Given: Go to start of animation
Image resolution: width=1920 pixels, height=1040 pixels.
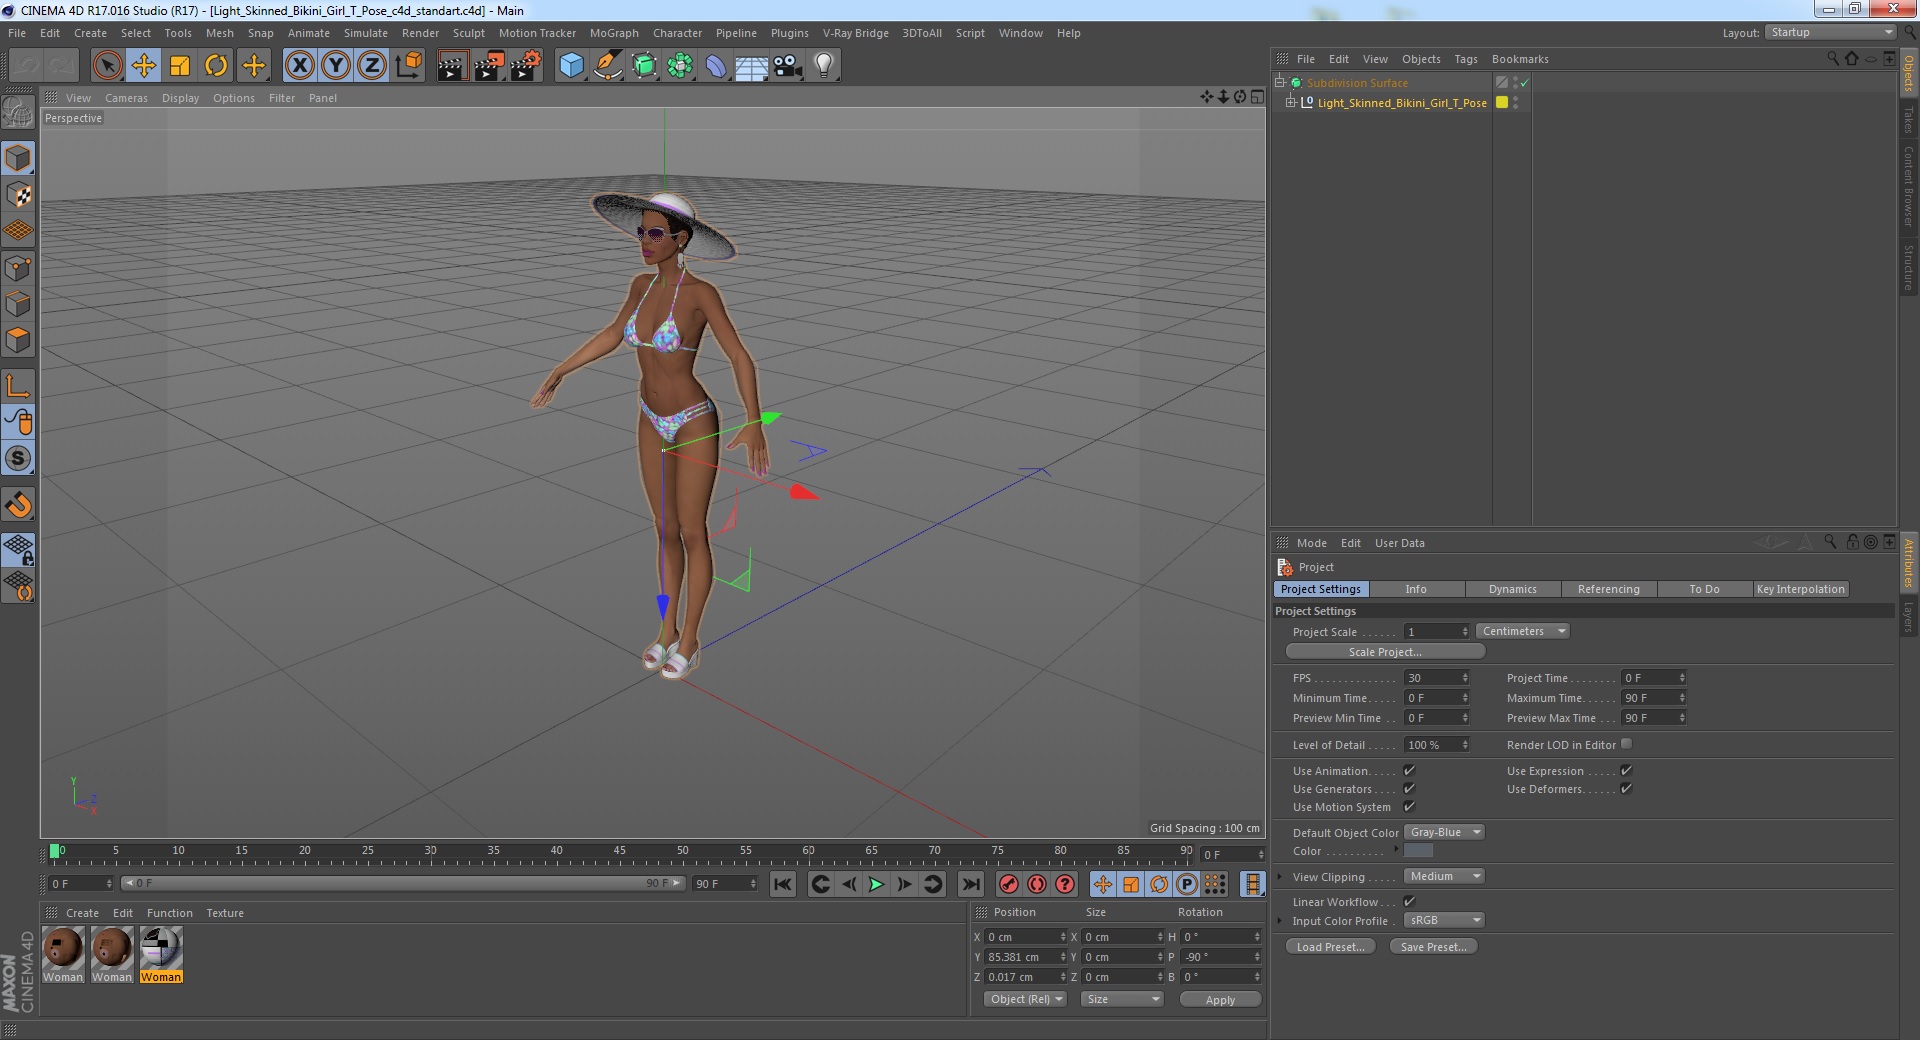Looking at the screenshot, I should (783, 884).
